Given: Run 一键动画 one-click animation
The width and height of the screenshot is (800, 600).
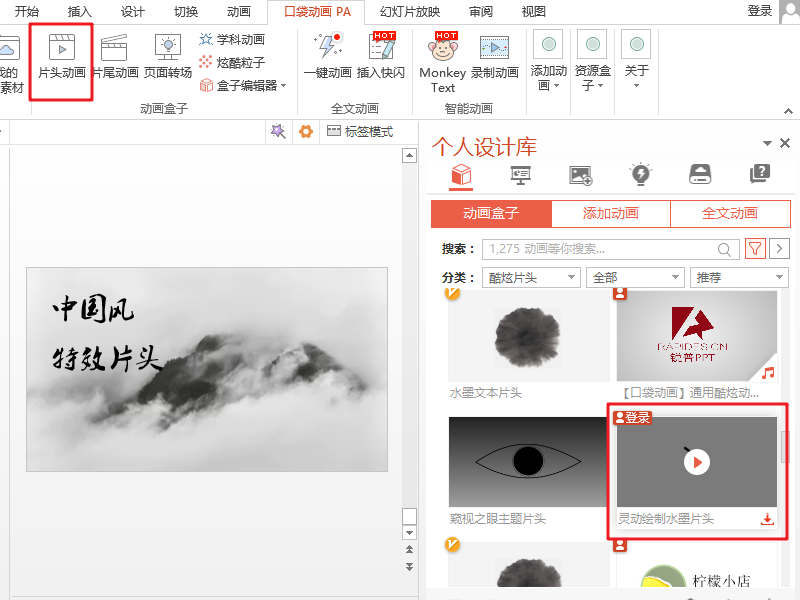Looking at the screenshot, I should click(328, 55).
